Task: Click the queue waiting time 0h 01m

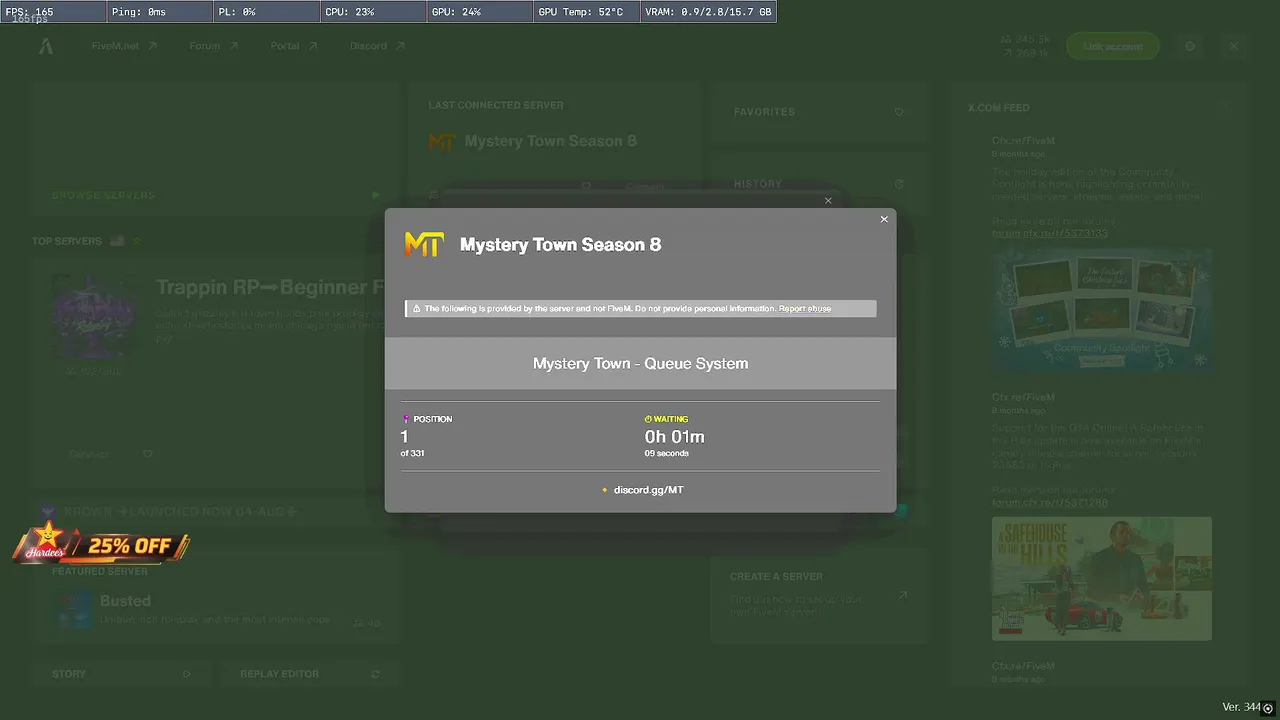Action: click(x=674, y=437)
